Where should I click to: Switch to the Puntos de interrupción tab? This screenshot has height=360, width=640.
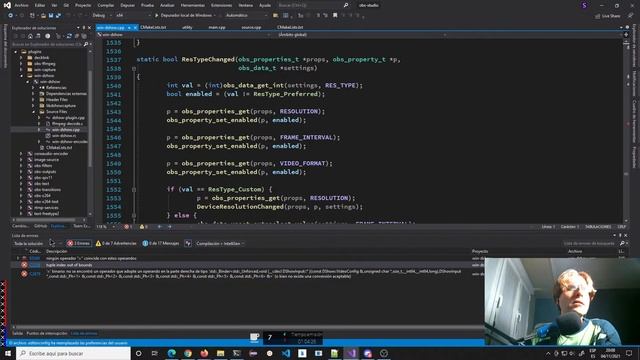(47, 333)
